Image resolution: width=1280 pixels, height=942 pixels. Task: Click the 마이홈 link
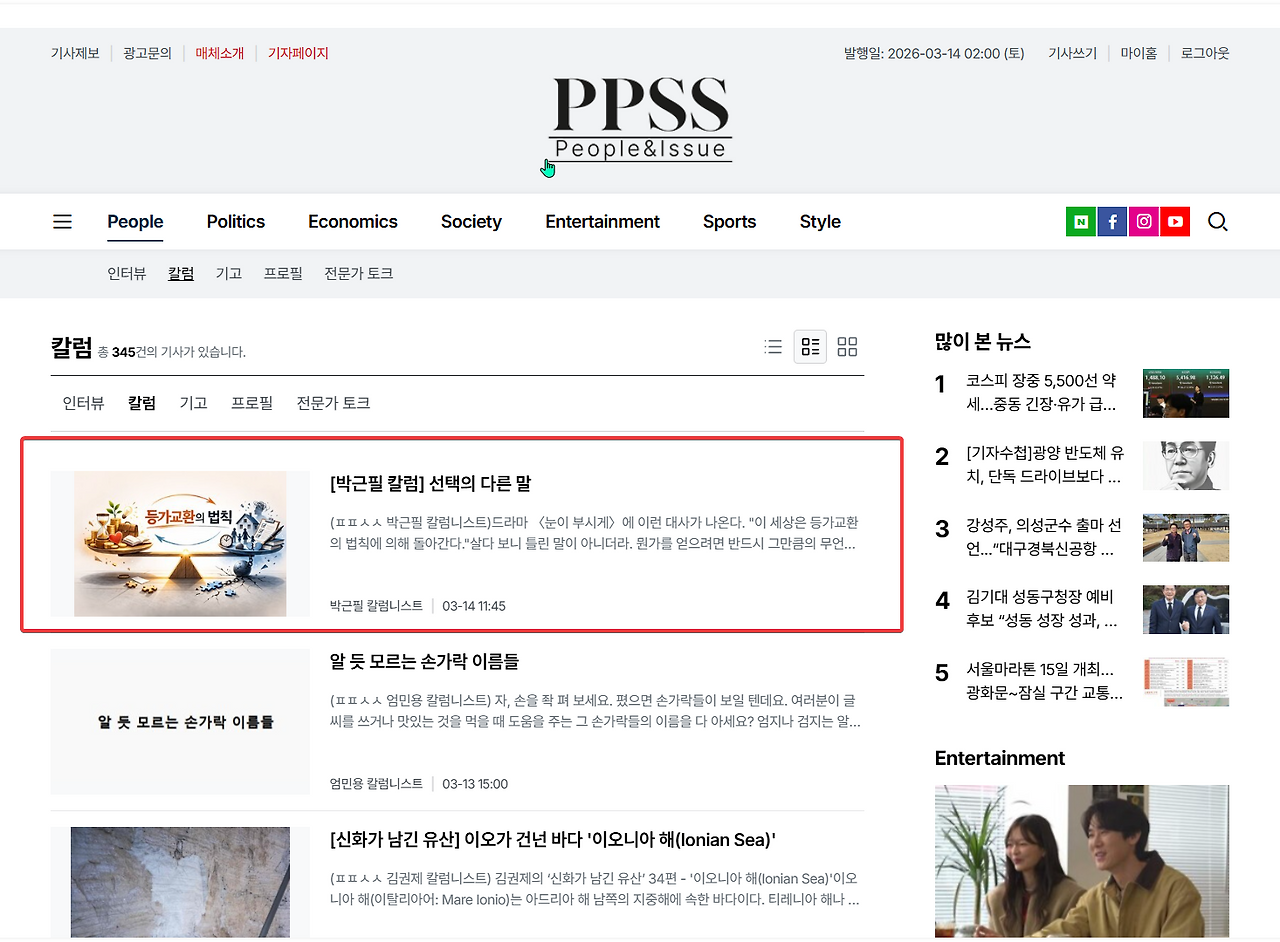click(x=1138, y=53)
